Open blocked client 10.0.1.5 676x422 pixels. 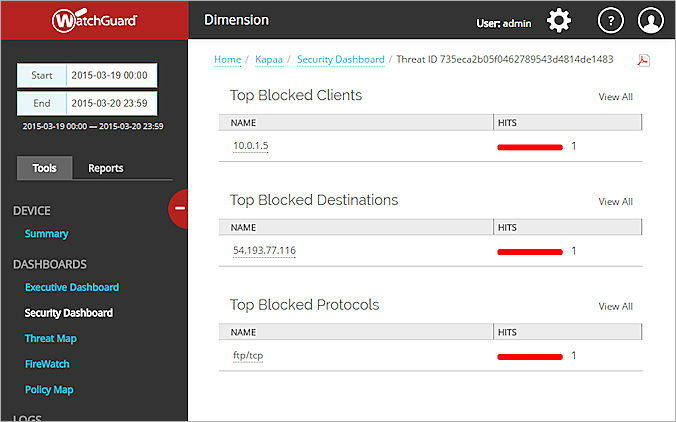pos(251,146)
